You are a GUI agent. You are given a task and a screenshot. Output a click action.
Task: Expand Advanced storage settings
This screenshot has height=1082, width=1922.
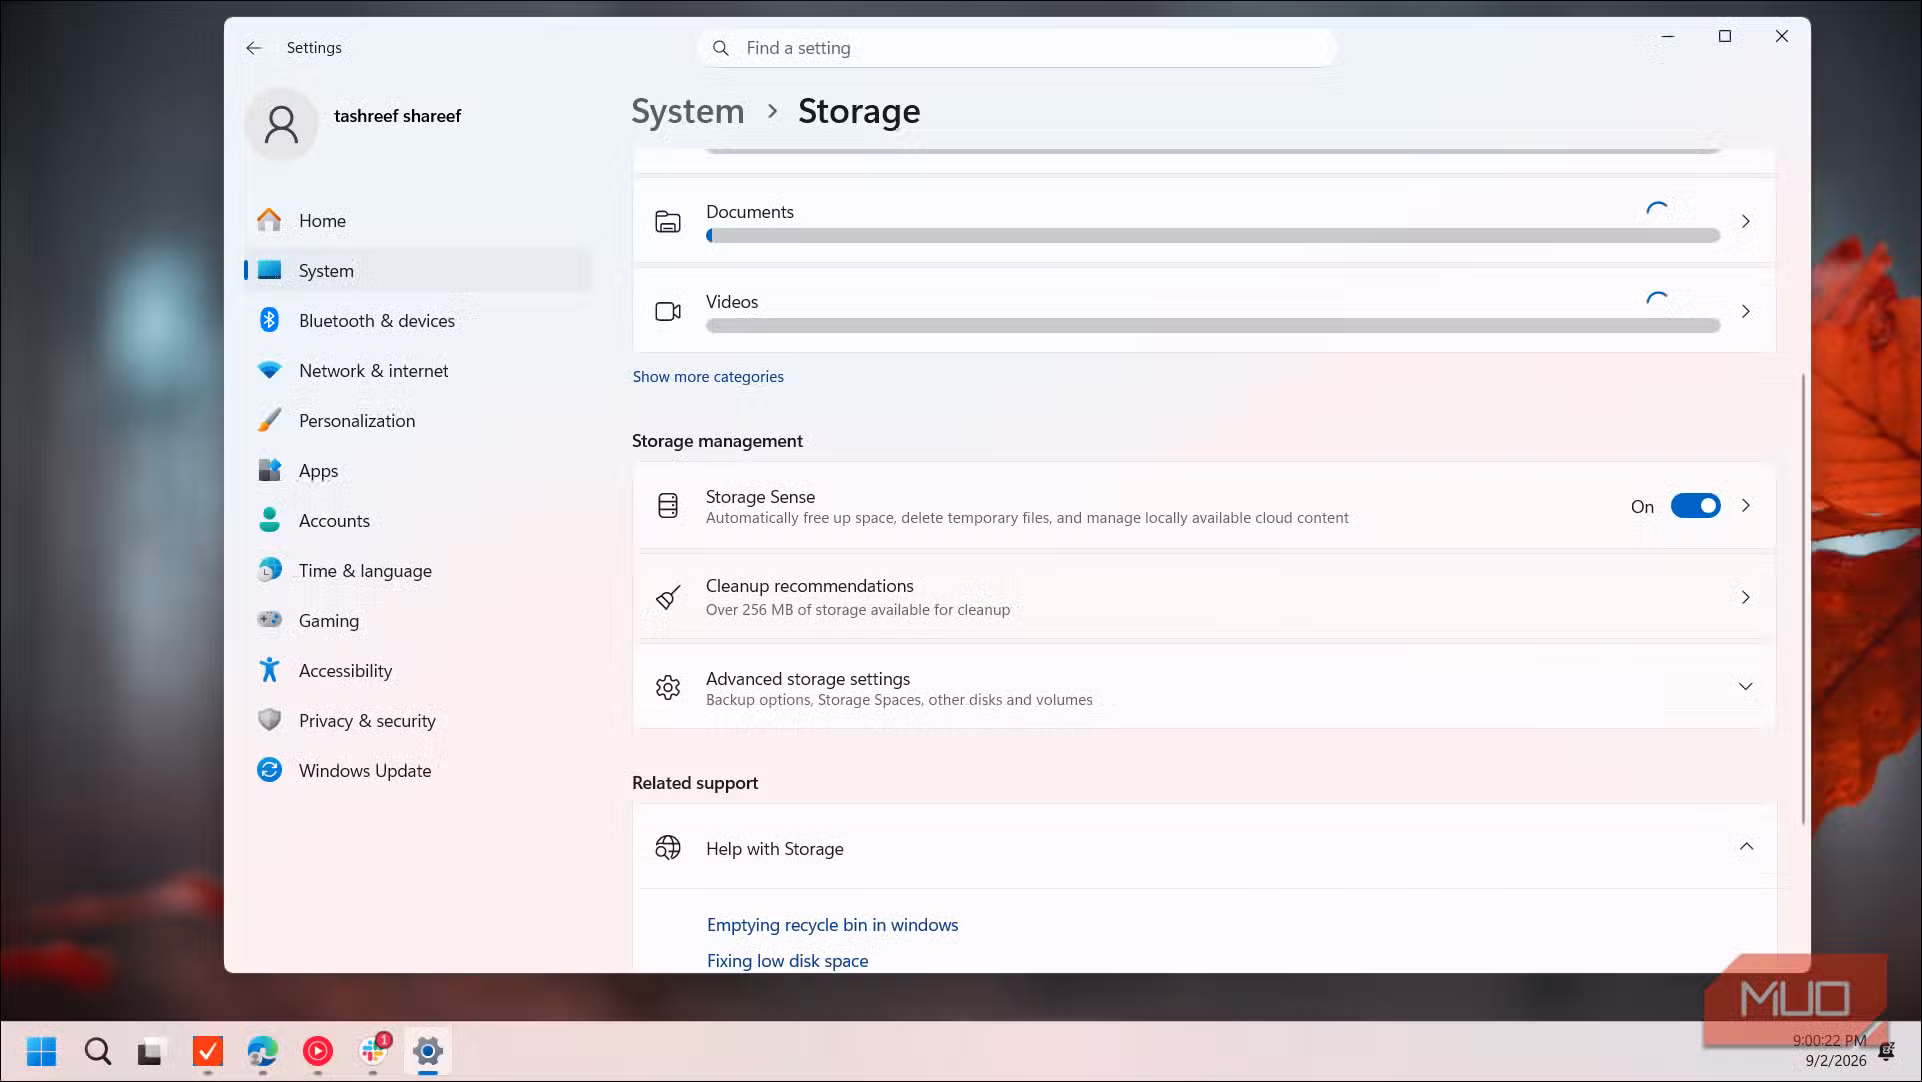point(1745,687)
